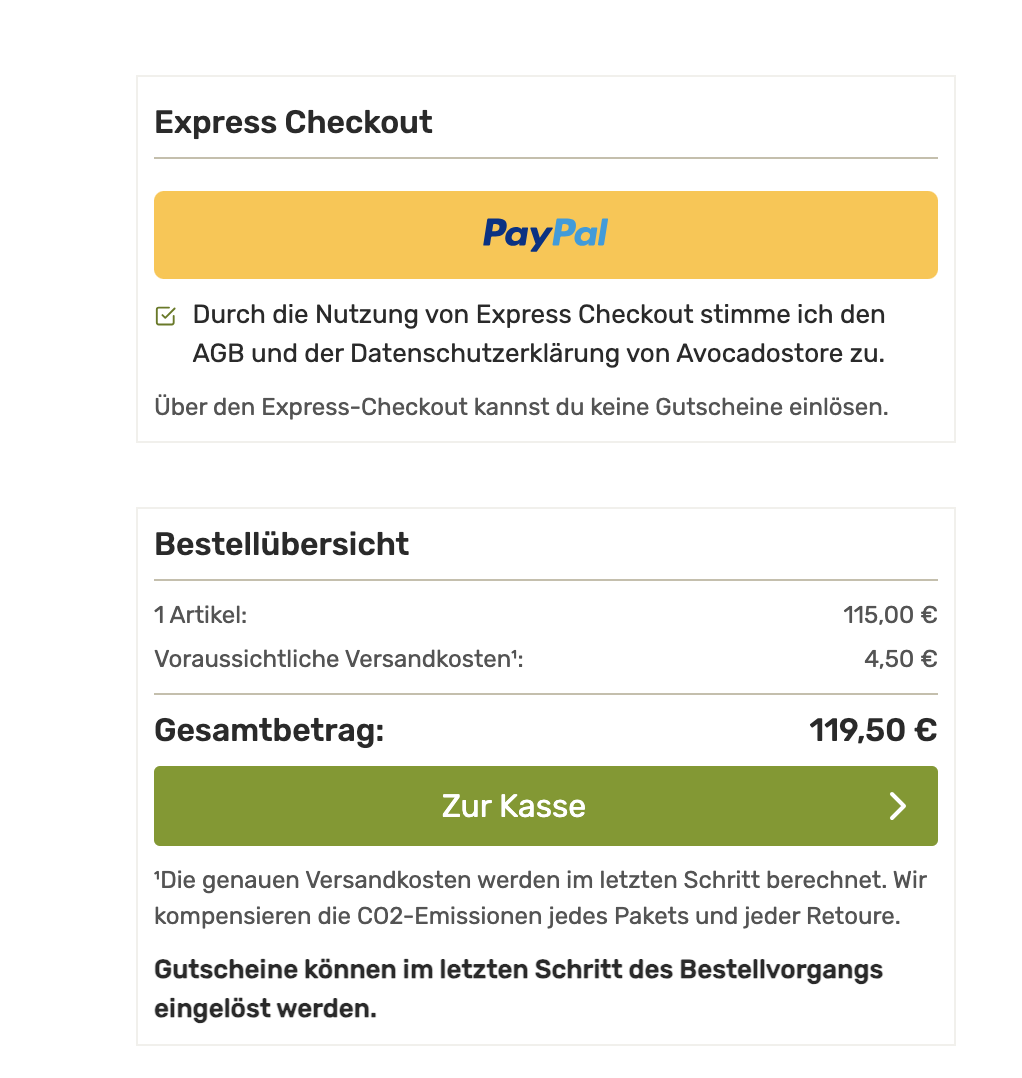Pay using the yellow PayPal express button

546,235
